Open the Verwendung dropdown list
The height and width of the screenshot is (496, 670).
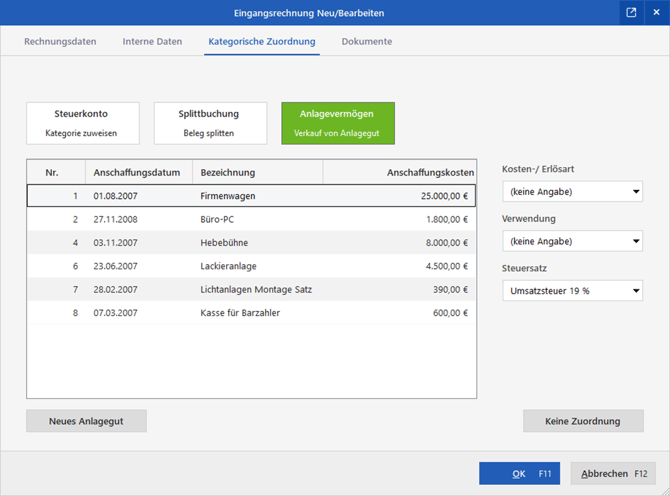click(572, 241)
